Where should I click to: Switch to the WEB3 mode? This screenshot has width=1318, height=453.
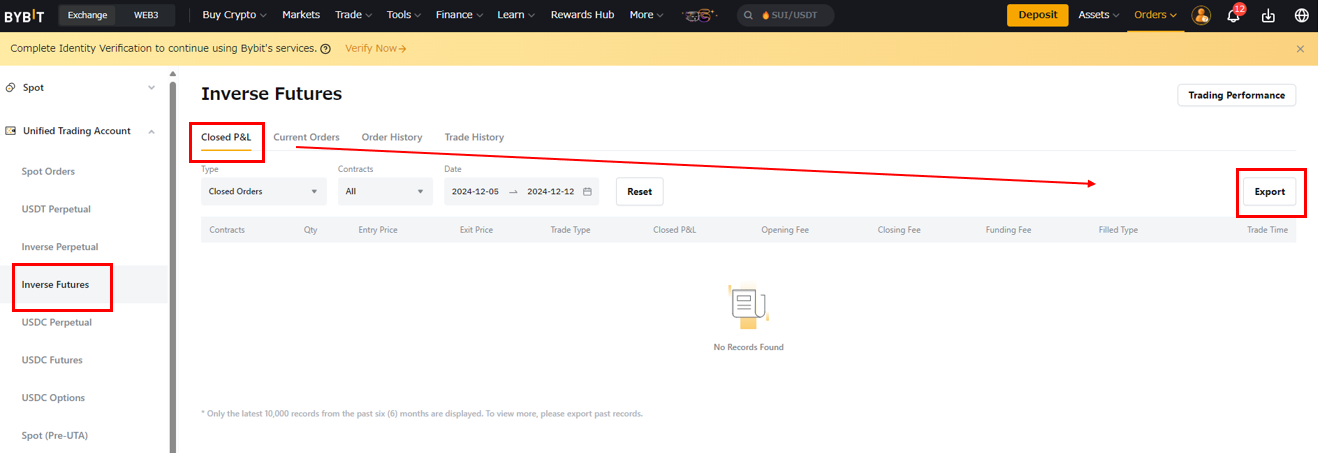pos(146,15)
